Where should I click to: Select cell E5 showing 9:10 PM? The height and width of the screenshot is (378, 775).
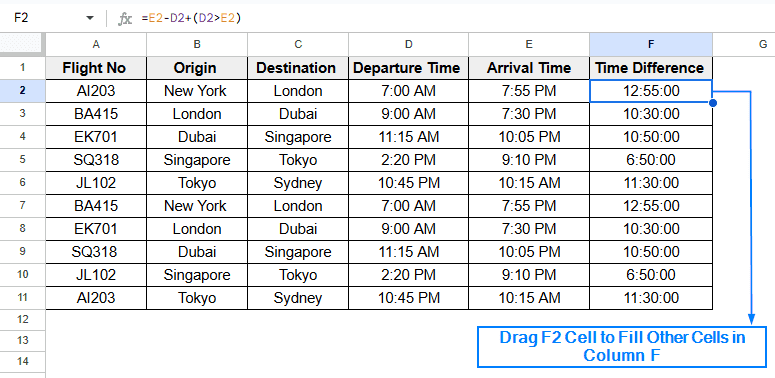(x=529, y=160)
